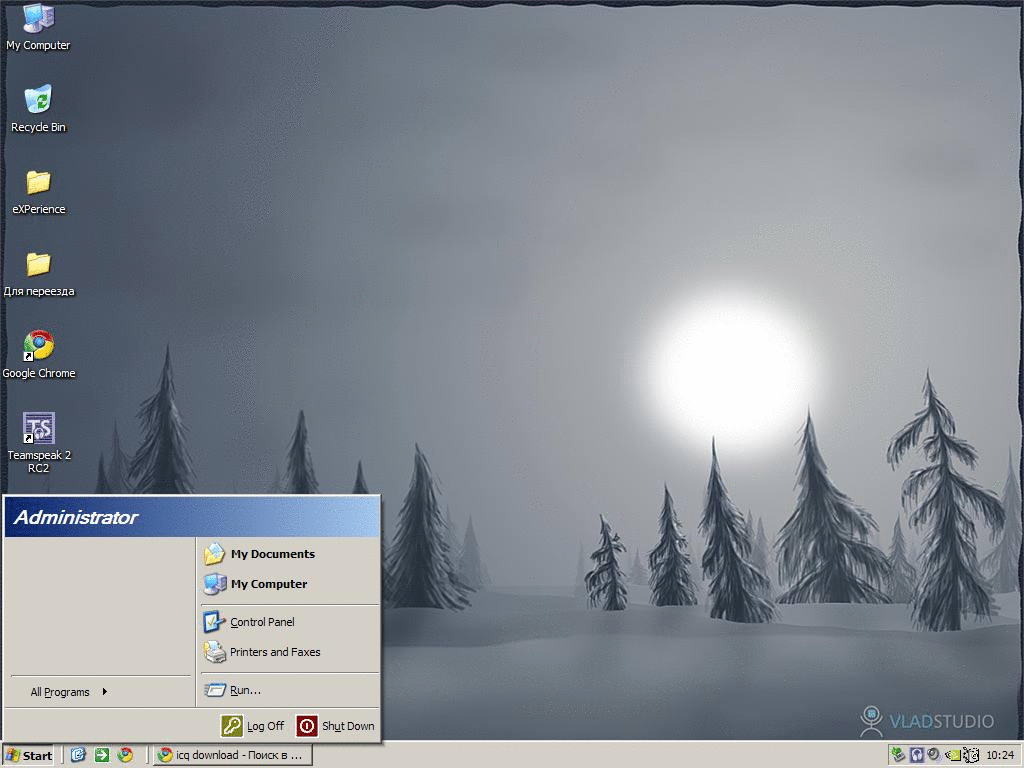Click the 10:24 clock in the tray
This screenshot has height=768, width=1024.
[x=1000, y=755]
